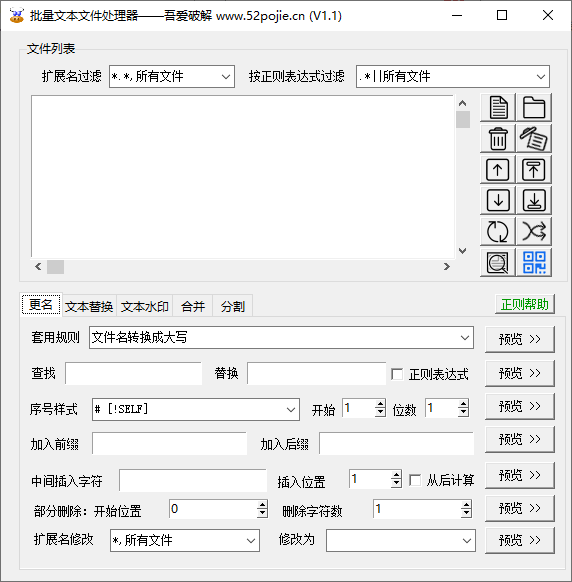Enable the 正则表达式 checkbox
Viewport: 572px width, 582px height.
[x=397, y=374]
